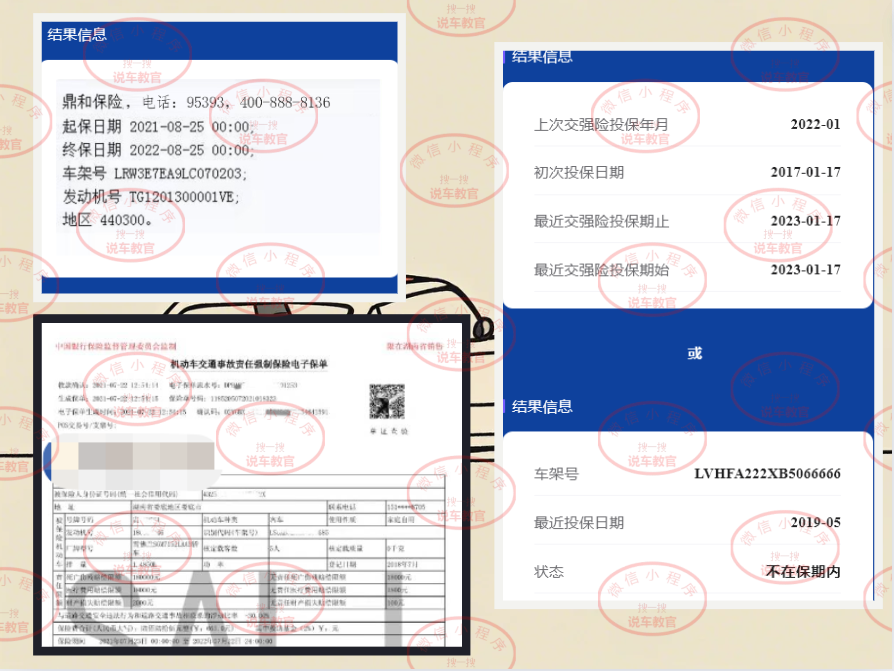Select the 终保日期 2022-08-25 line
Screen dimensions: 894x671
coord(158,150)
